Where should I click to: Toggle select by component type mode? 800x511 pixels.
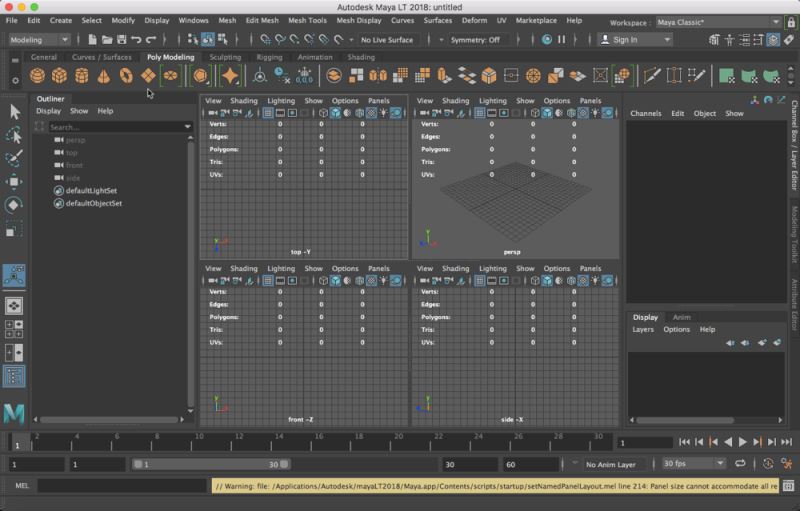pyautogui.click(x=223, y=39)
